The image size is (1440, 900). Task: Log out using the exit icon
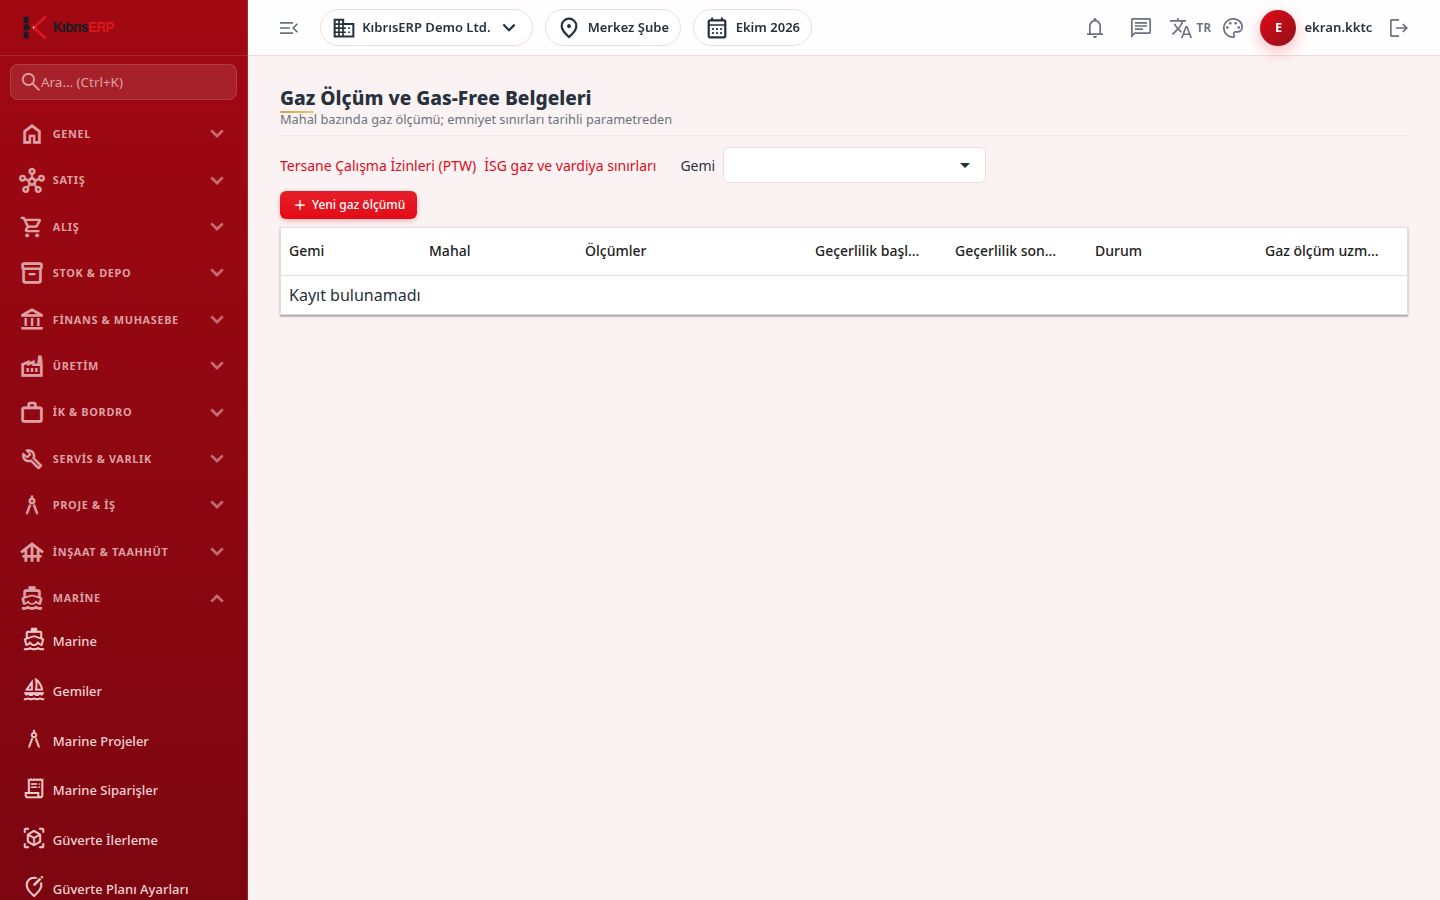tap(1399, 28)
